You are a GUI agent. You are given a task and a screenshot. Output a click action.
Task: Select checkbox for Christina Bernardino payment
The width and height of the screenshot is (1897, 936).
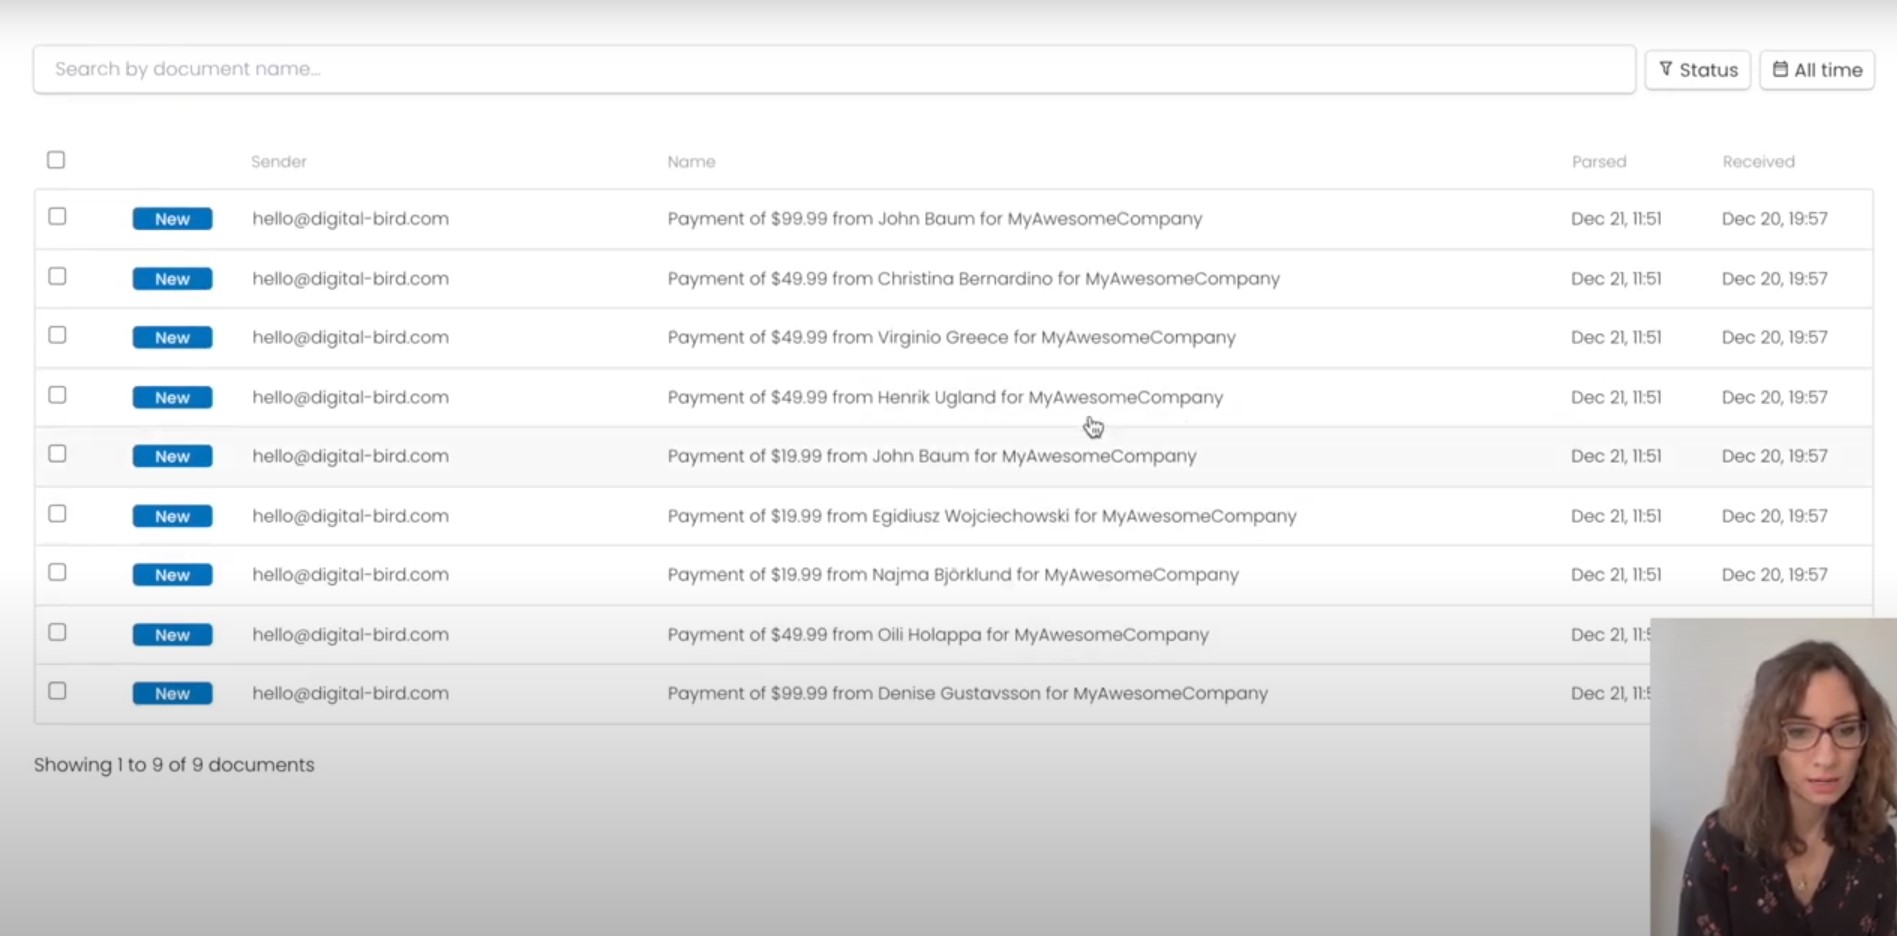pyautogui.click(x=57, y=276)
